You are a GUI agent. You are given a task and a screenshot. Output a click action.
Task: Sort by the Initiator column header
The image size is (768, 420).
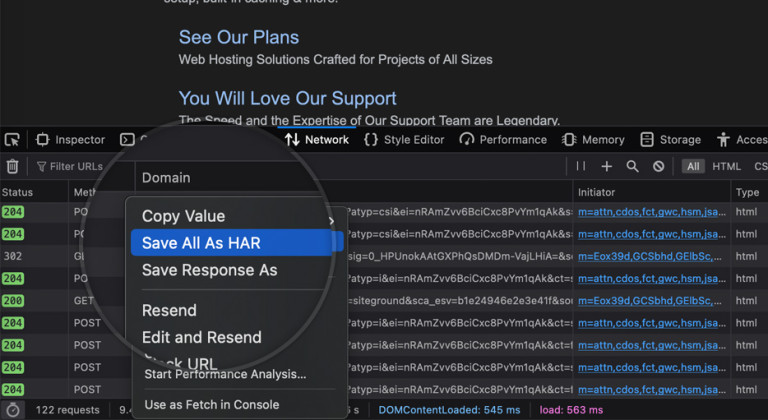(x=596, y=193)
